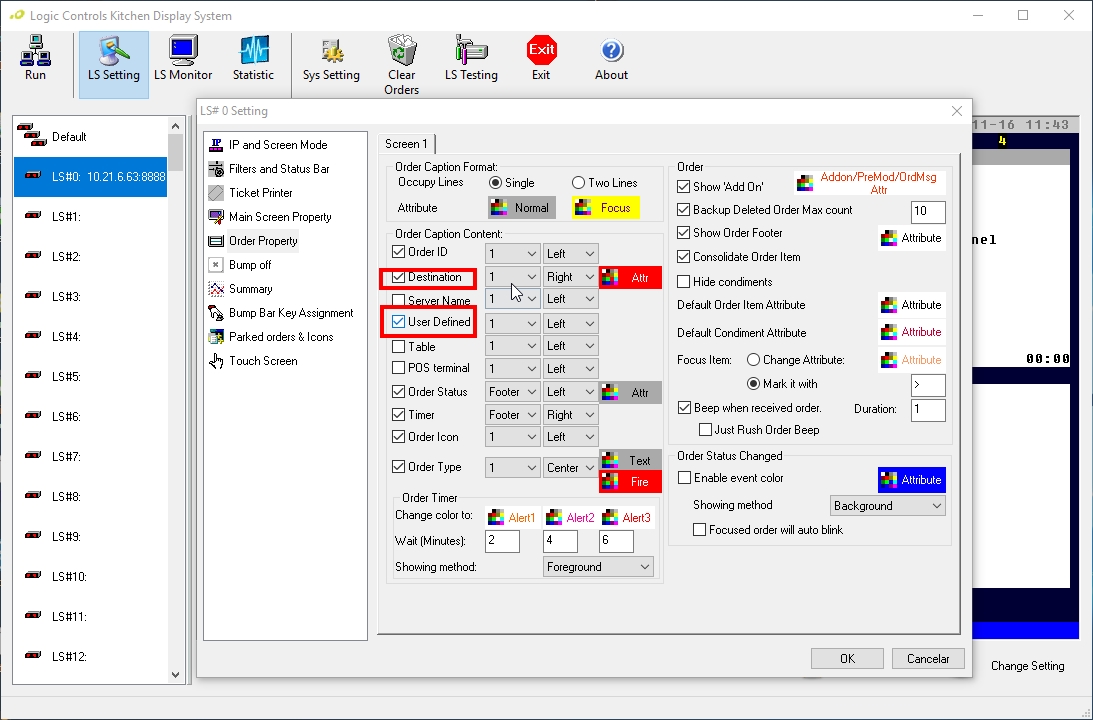The width and height of the screenshot is (1093, 720).
Task: Open yellow Focus attribute color
Action: 605,208
